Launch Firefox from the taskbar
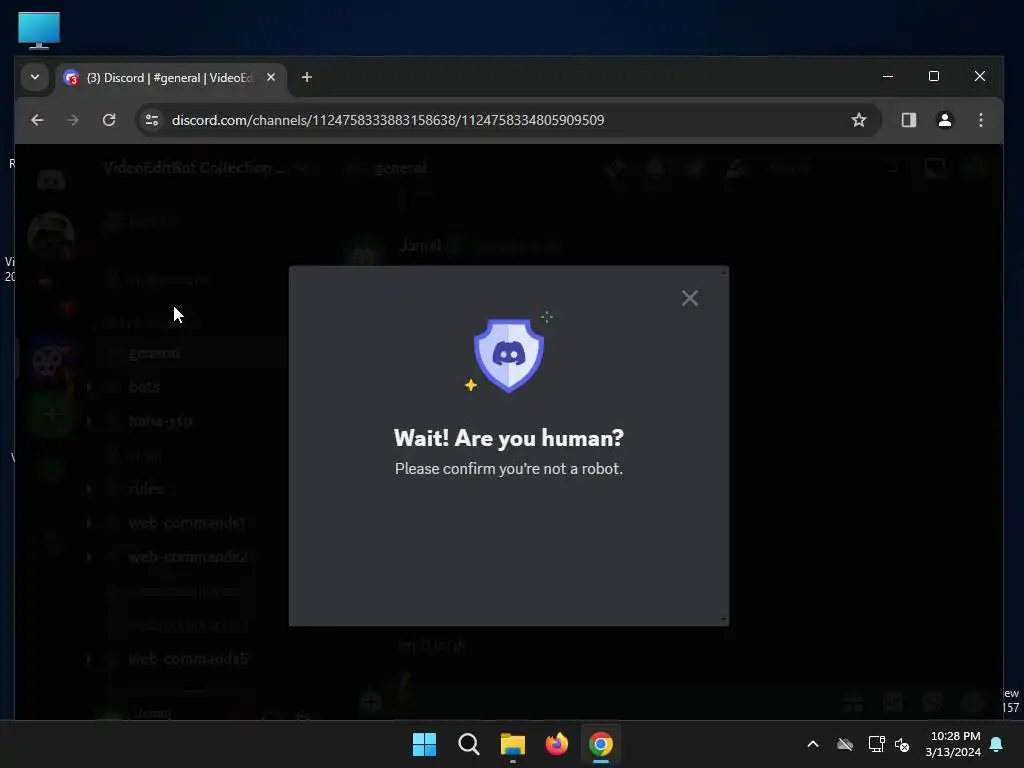Screen dimensions: 1024x768 pos(556,744)
